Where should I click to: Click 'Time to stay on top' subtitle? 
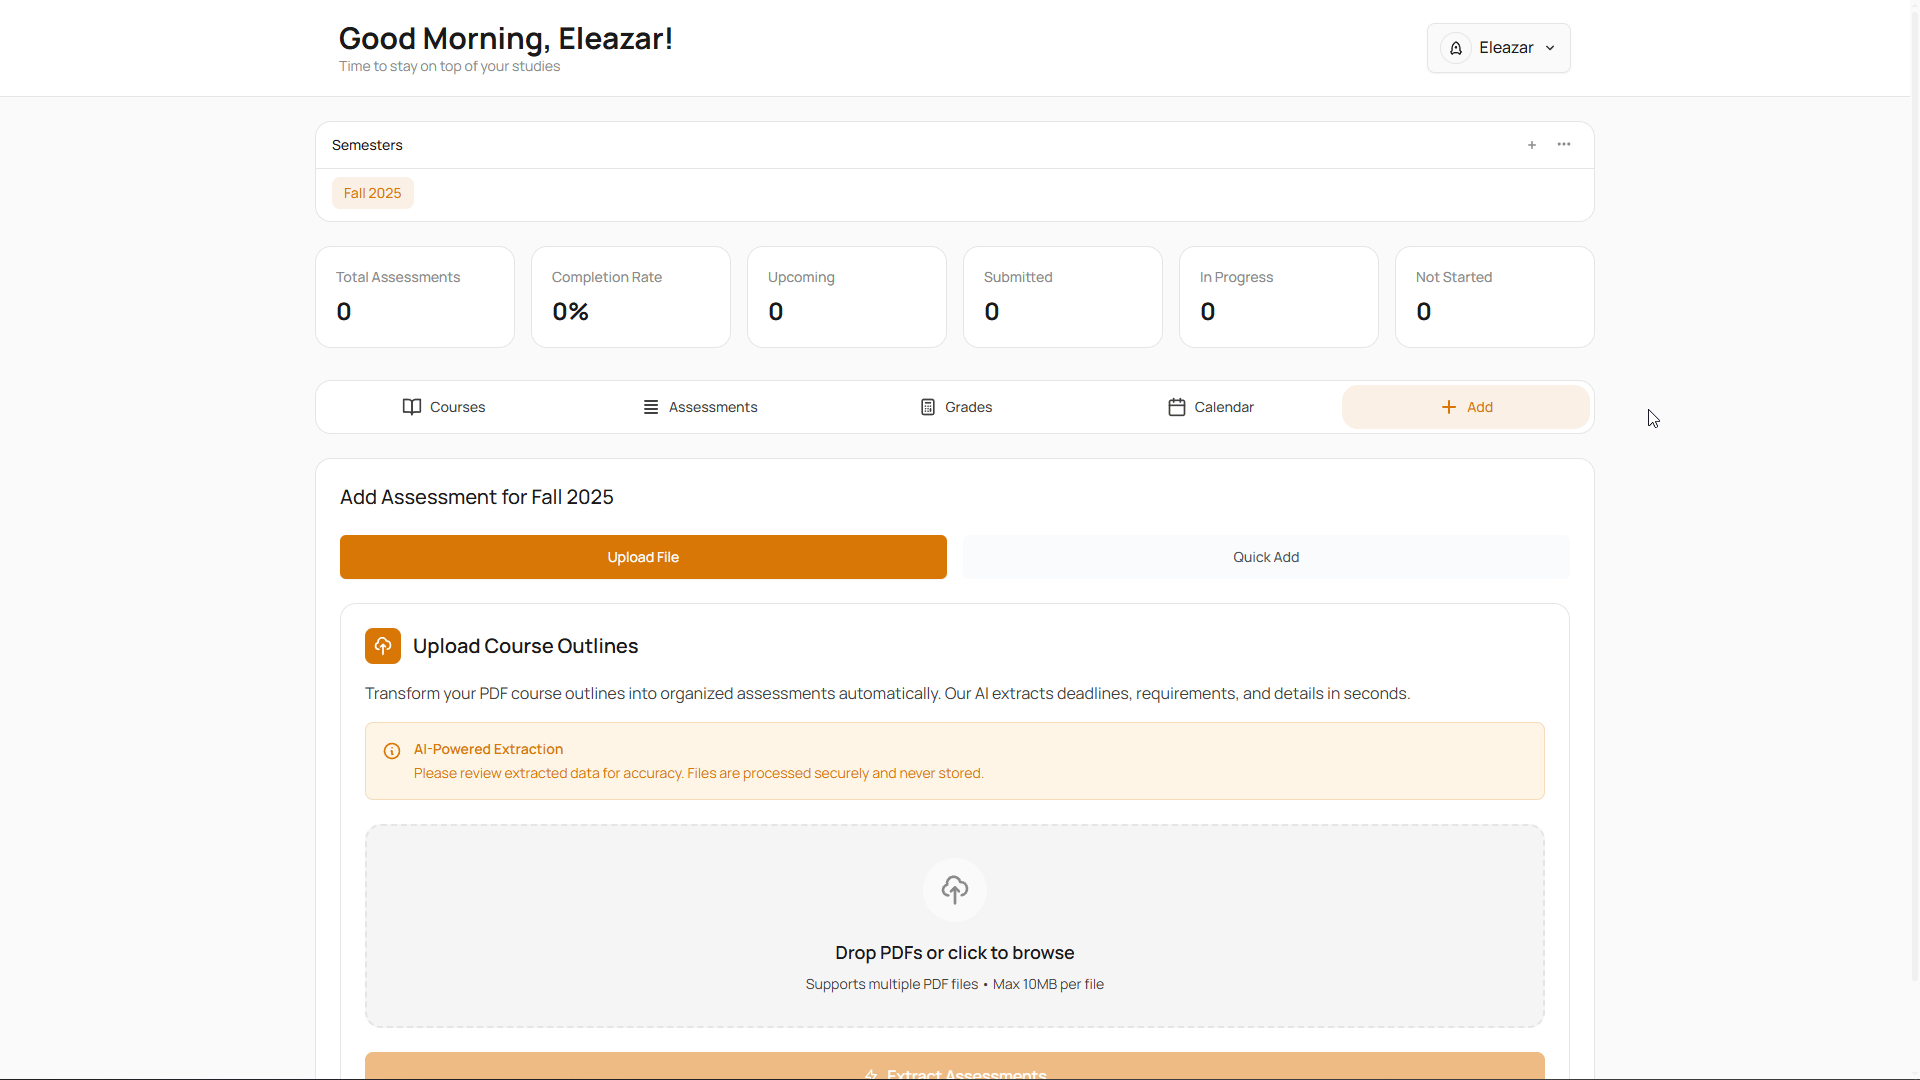pyautogui.click(x=449, y=66)
